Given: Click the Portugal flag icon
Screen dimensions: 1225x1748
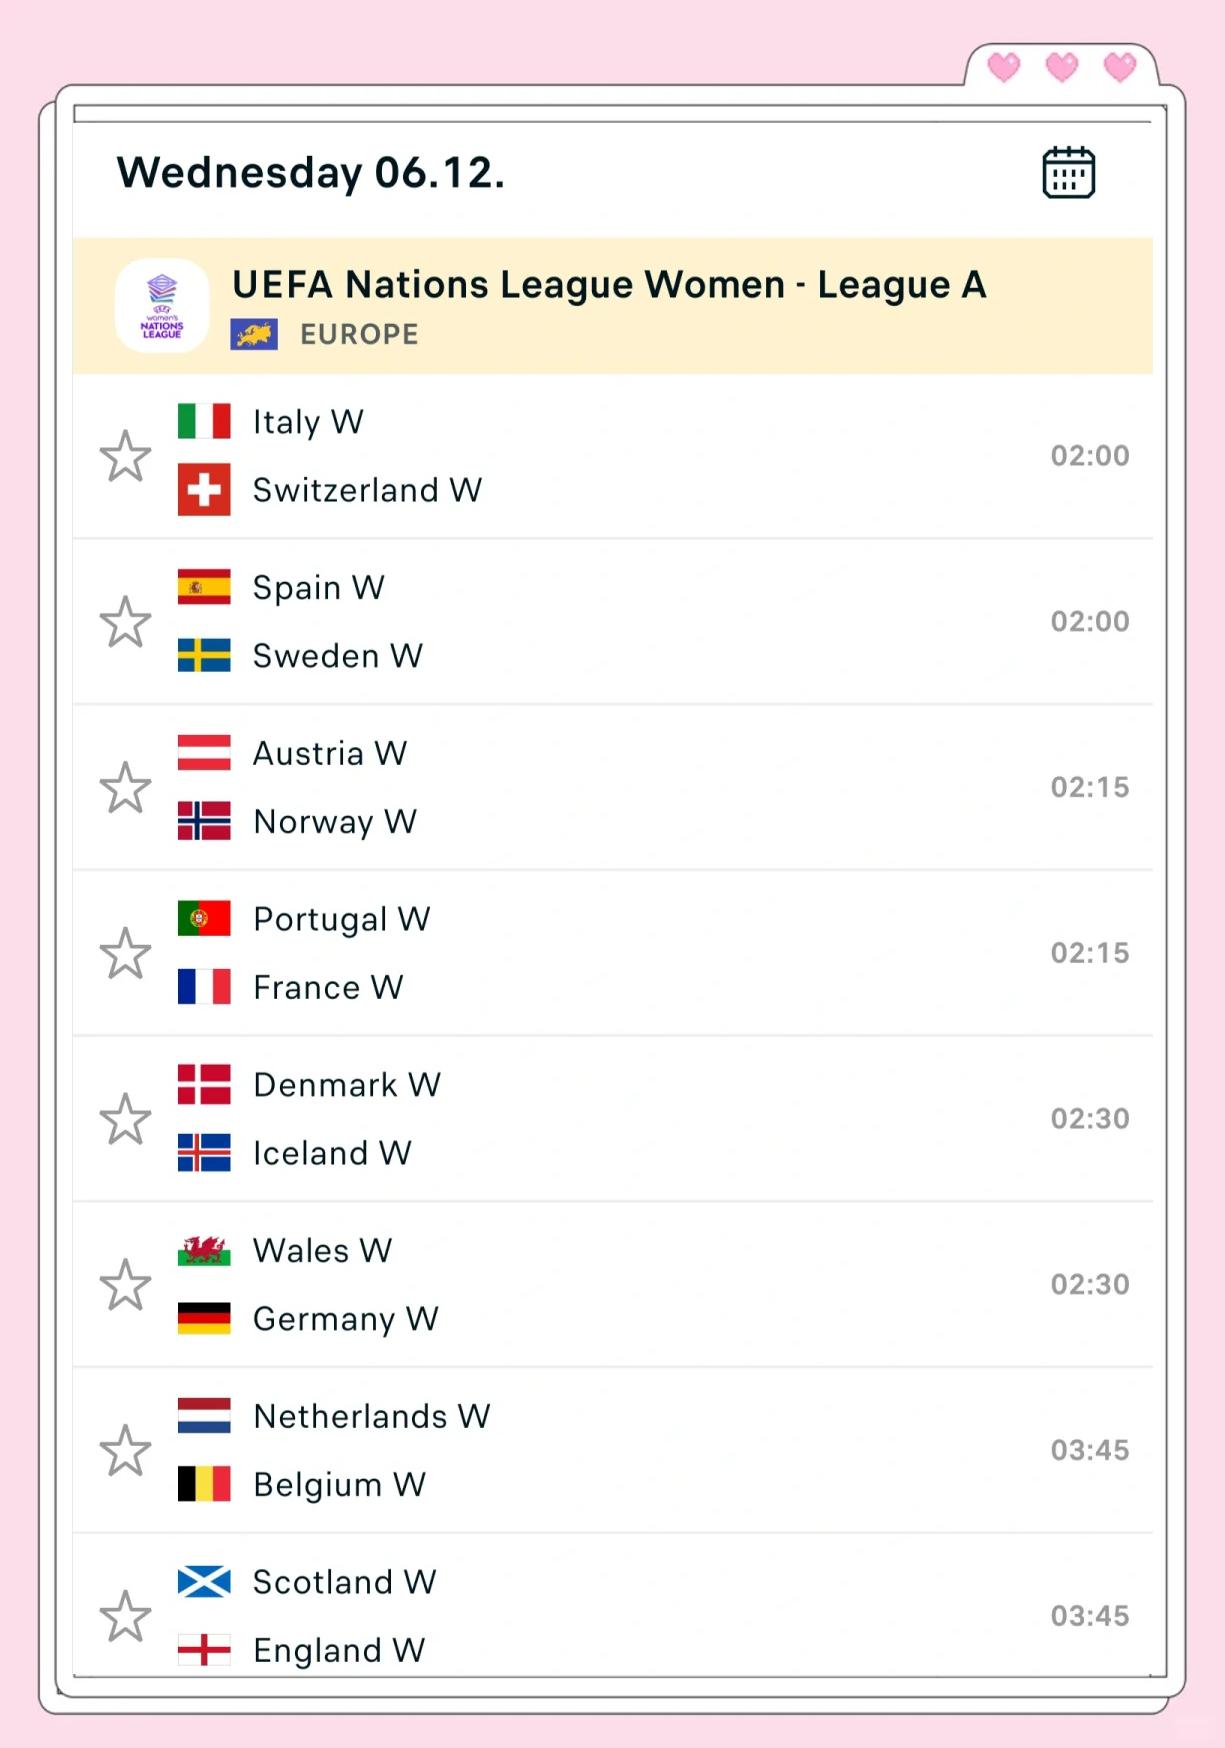Looking at the screenshot, I should (x=204, y=918).
